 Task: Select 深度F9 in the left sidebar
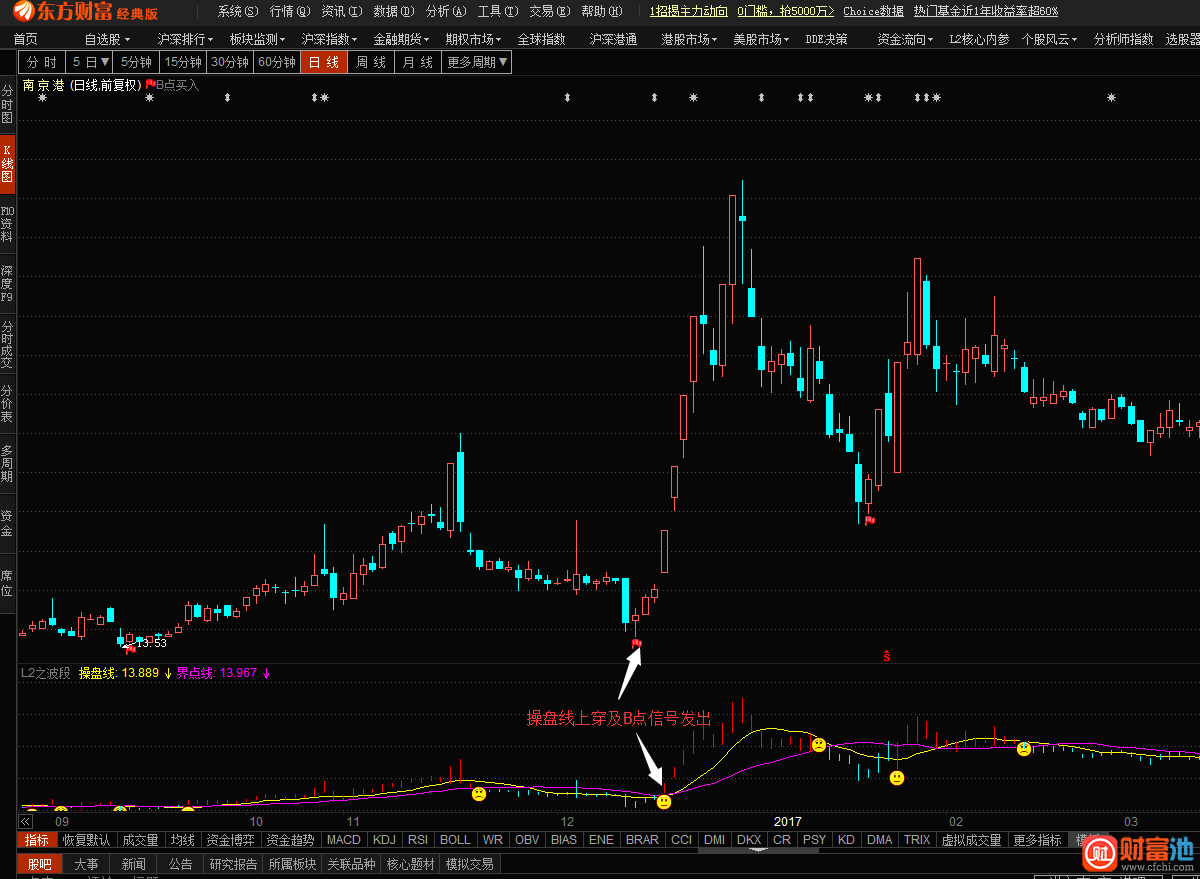[7, 284]
